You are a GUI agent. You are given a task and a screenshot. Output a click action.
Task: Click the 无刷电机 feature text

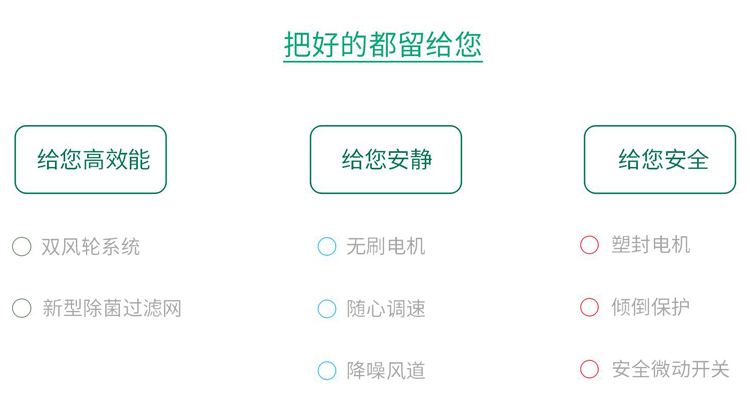coord(386,247)
